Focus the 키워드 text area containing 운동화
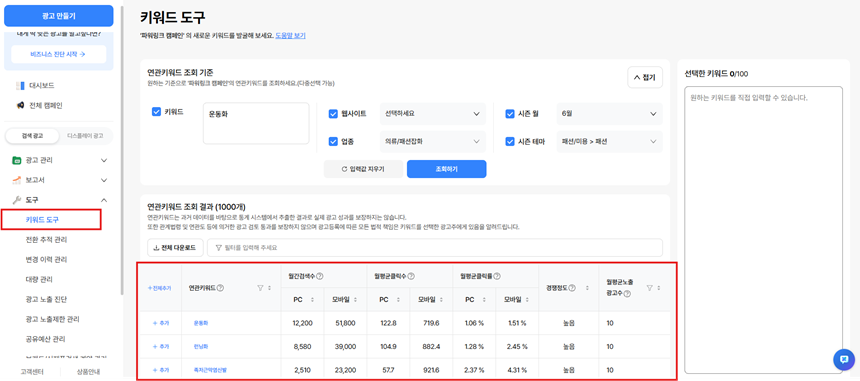Viewport: 860px width, 381px height. click(x=256, y=123)
